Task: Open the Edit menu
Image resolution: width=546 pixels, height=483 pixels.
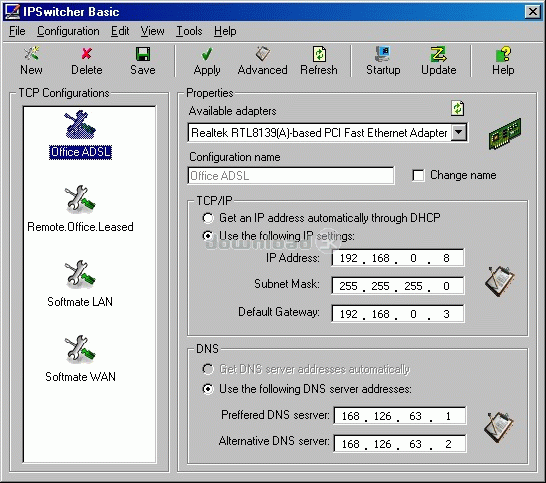Action: (x=120, y=31)
